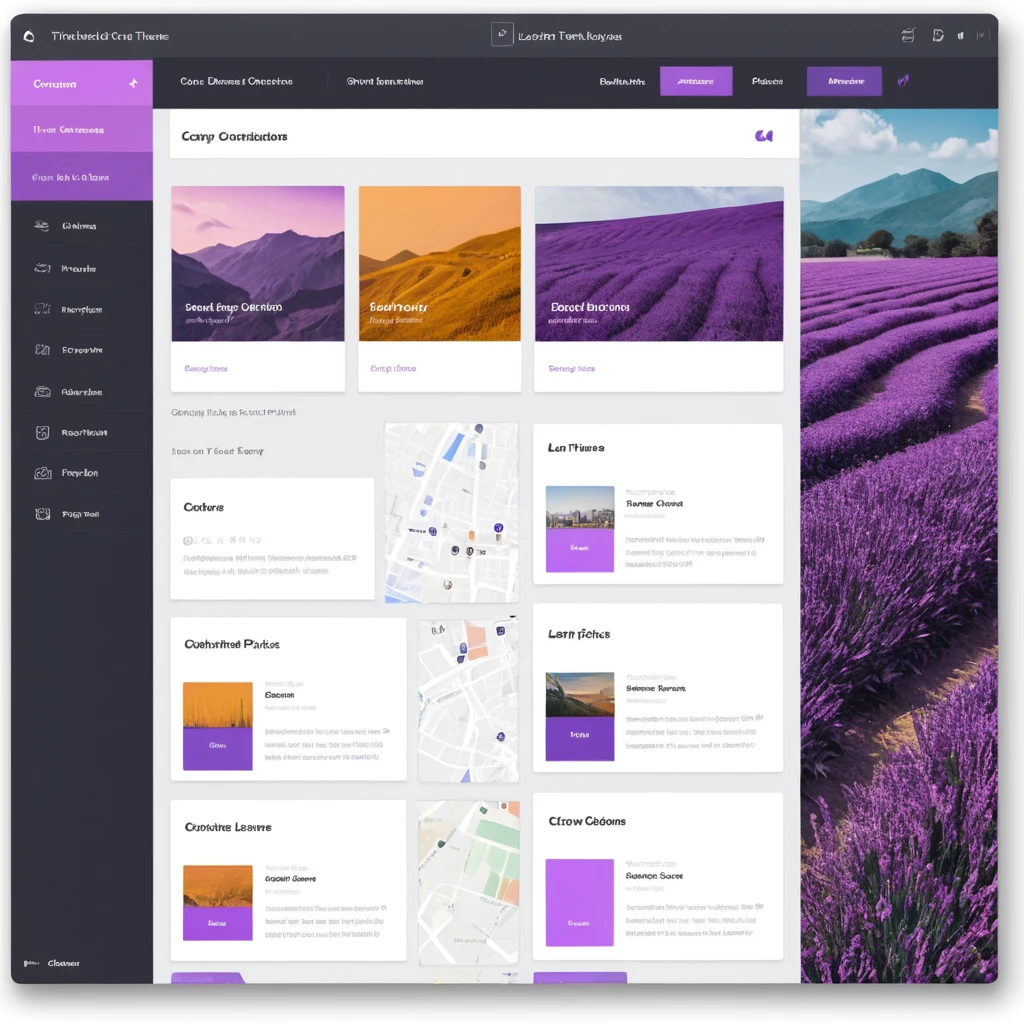Click the last icon in the dark sidebar list
This screenshot has width=1024, height=1024.
pos(42,514)
